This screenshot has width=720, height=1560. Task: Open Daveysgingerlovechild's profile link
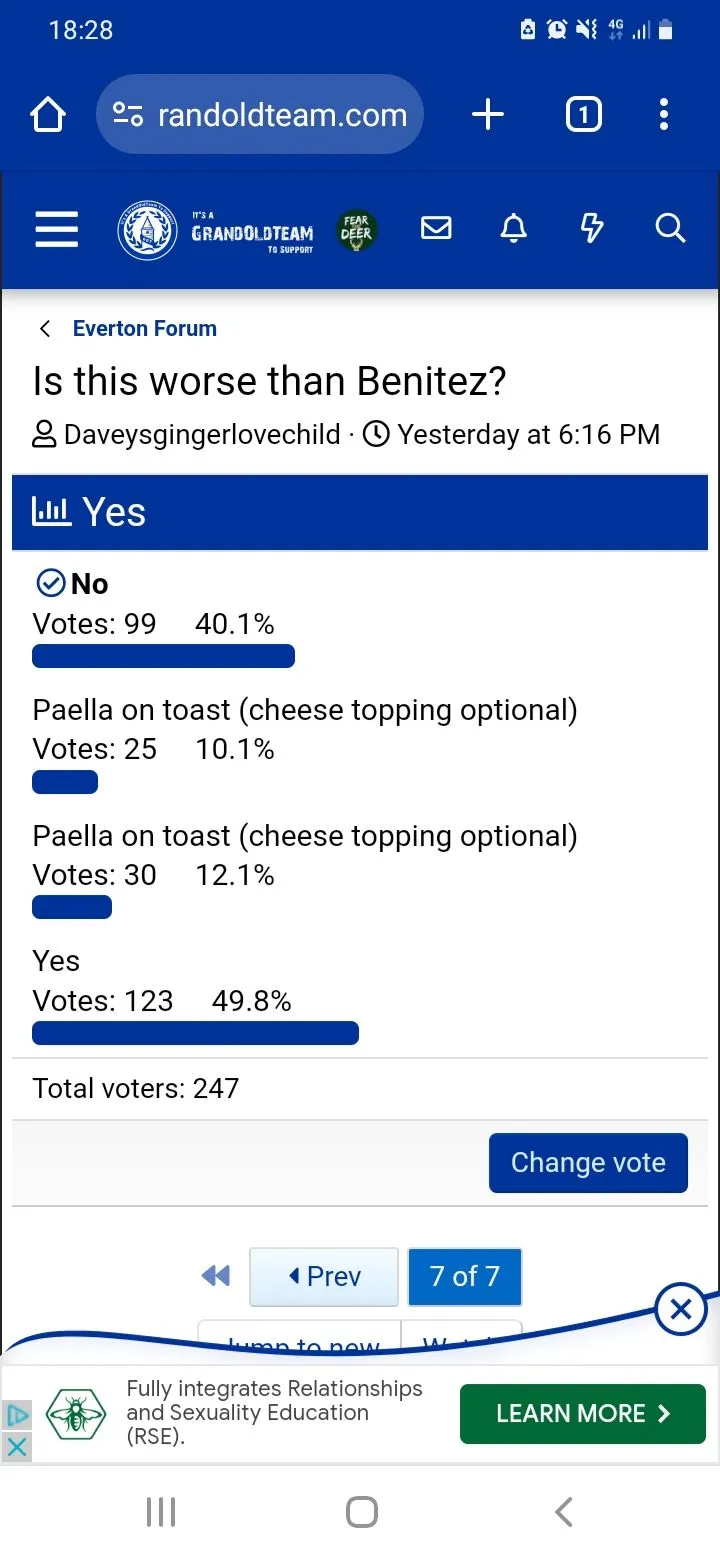[202, 435]
